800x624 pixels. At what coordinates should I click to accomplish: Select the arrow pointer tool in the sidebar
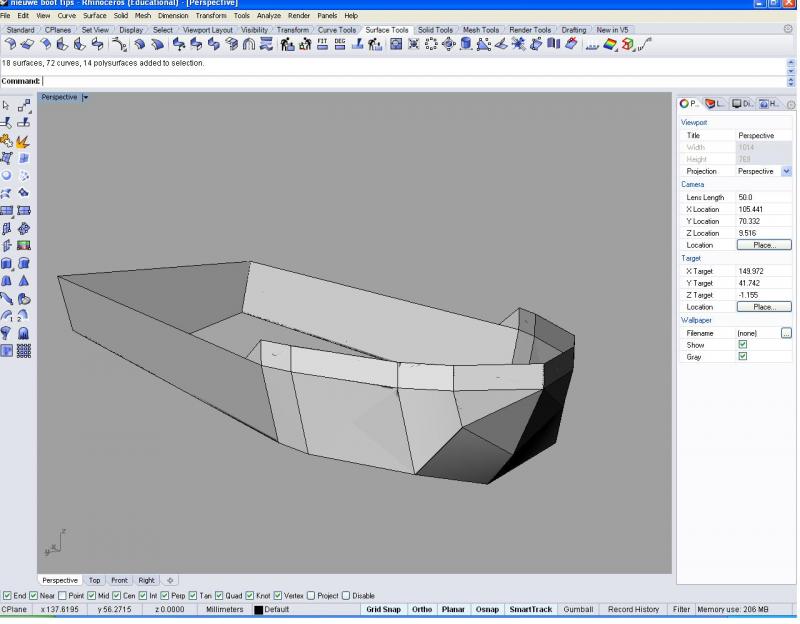point(6,106)
